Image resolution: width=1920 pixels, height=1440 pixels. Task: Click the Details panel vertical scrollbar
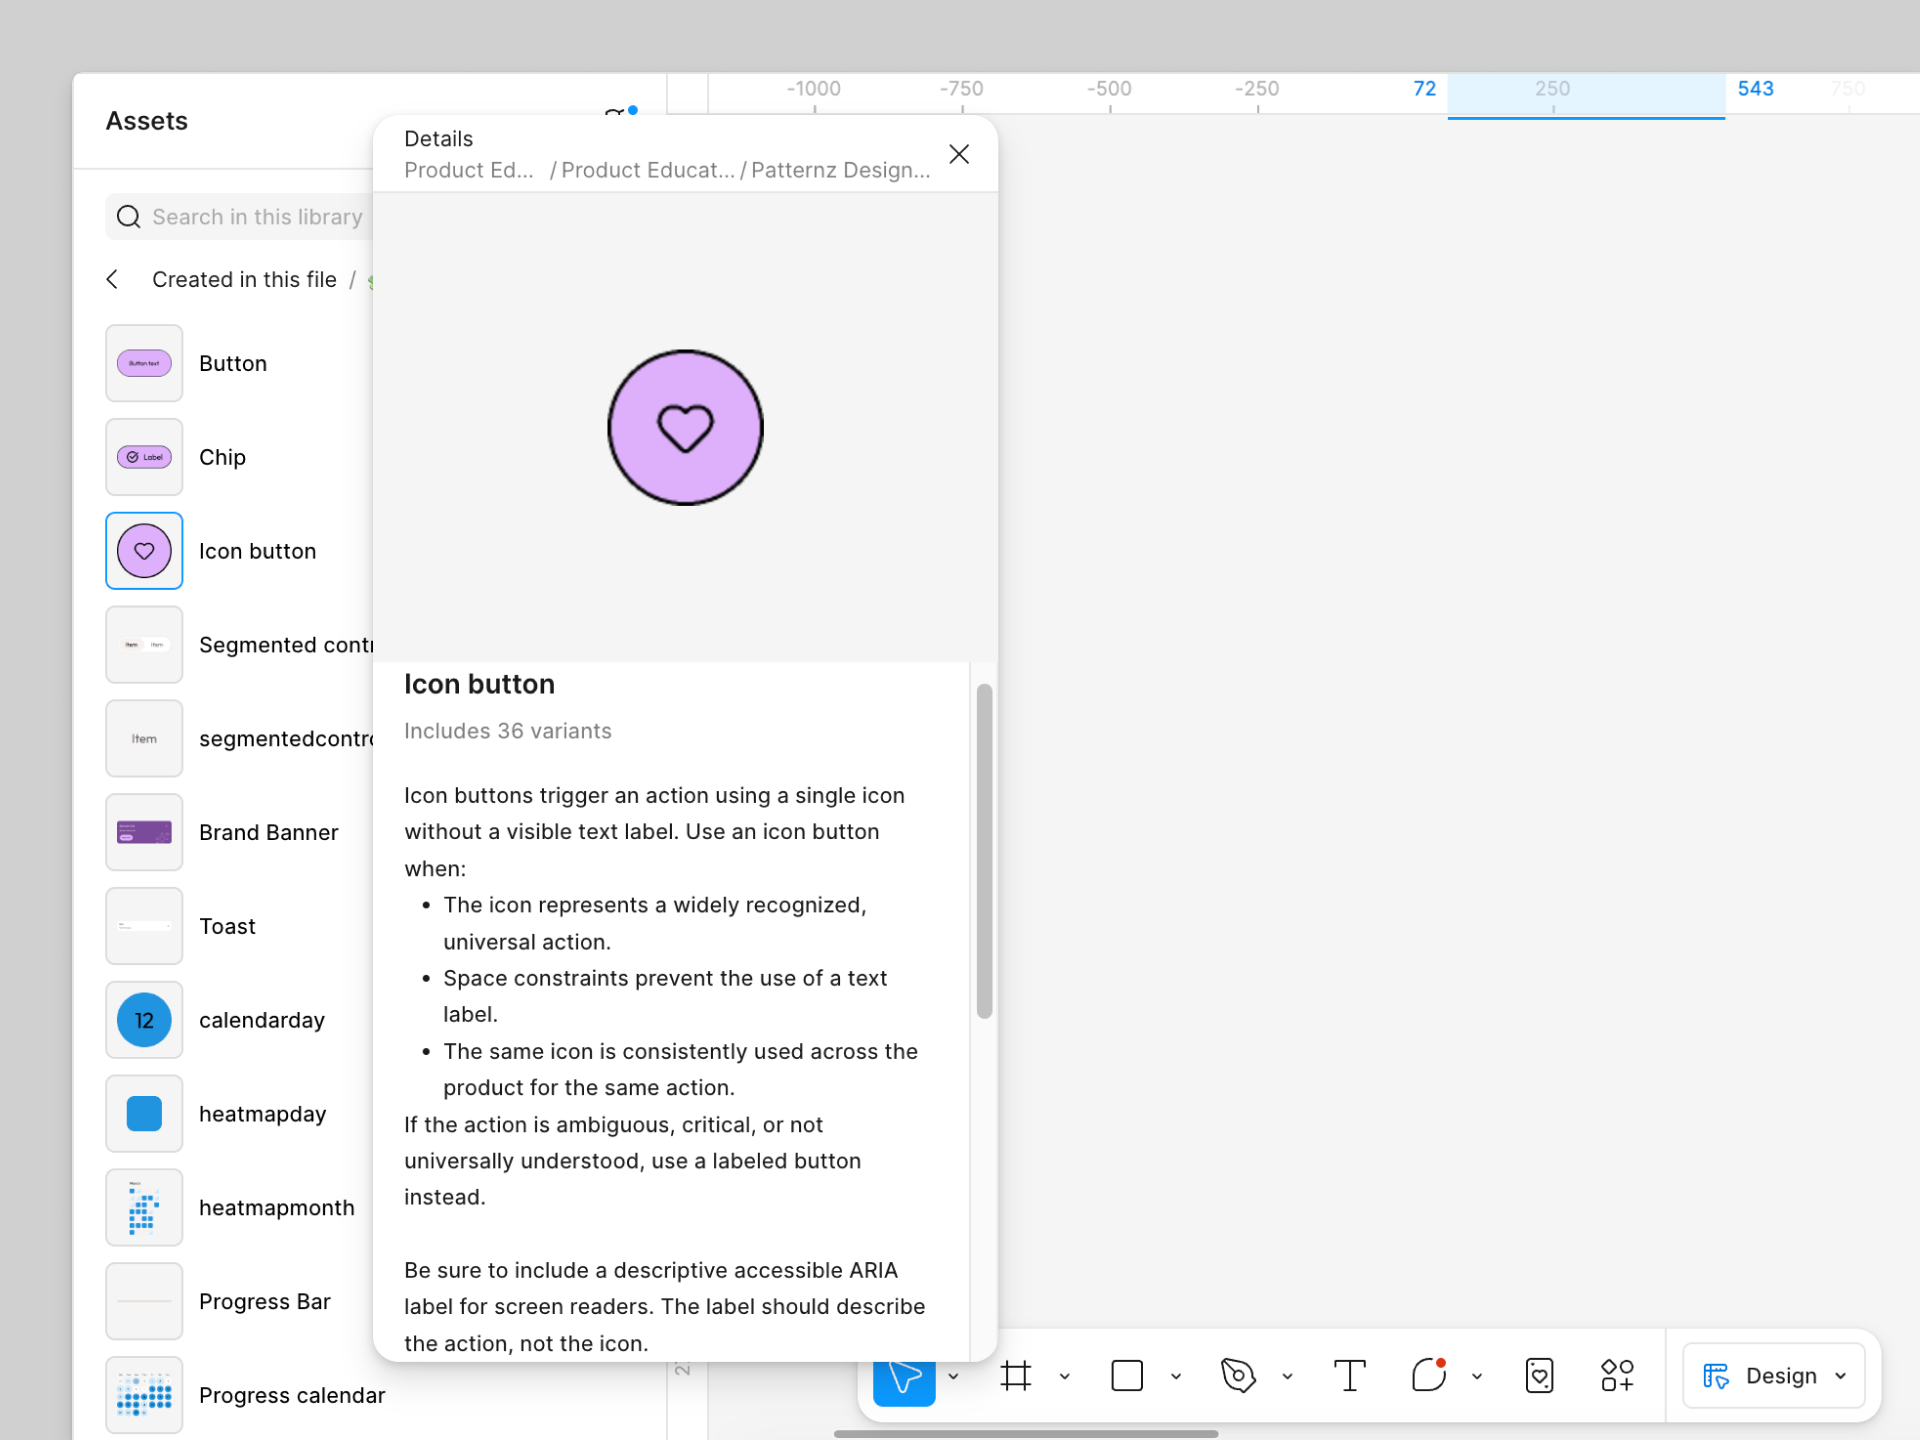click(x=984, y=850)
